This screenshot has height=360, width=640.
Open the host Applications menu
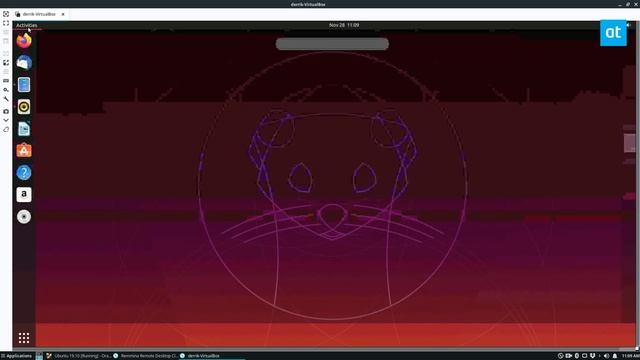[16, 356]
